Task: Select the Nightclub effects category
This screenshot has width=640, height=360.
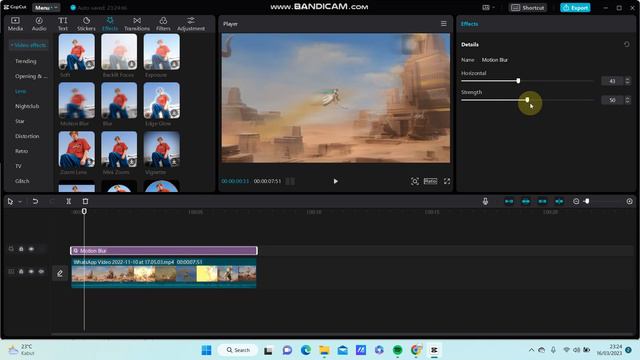Action: click(x=27, y=106)
